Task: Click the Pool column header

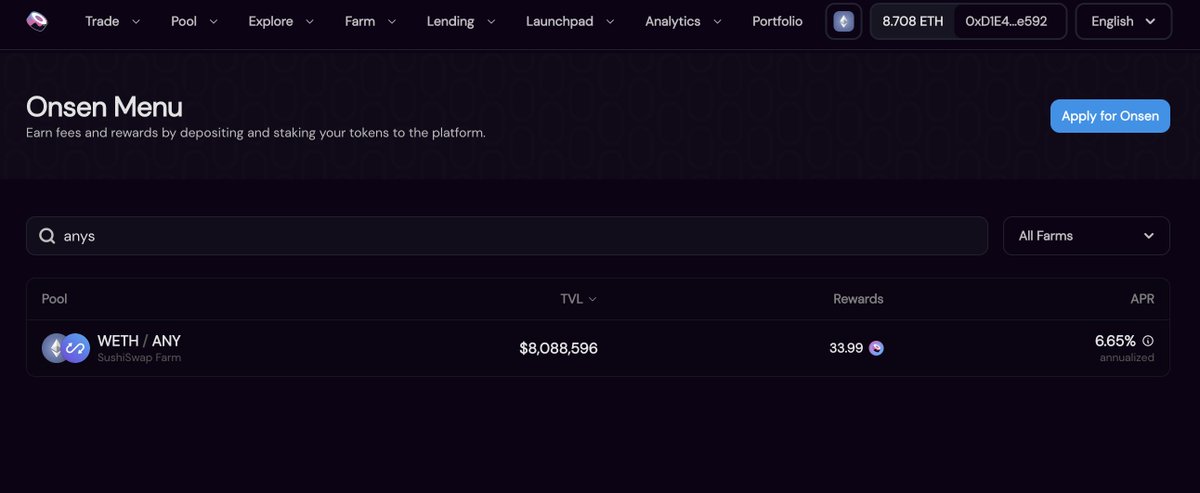Action: (54, 299)
